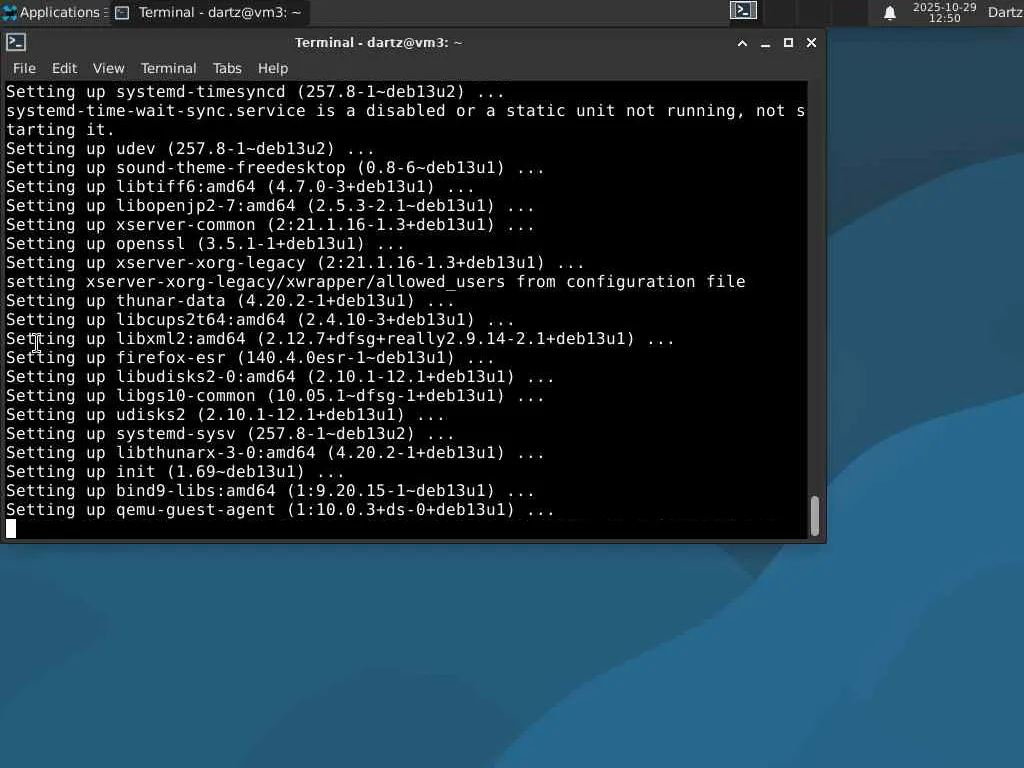The height and width of the screenshot is (768, 1024).
Task: Click the line 'Setting up systemd-timesyncd'
Action: pos(255,91)
